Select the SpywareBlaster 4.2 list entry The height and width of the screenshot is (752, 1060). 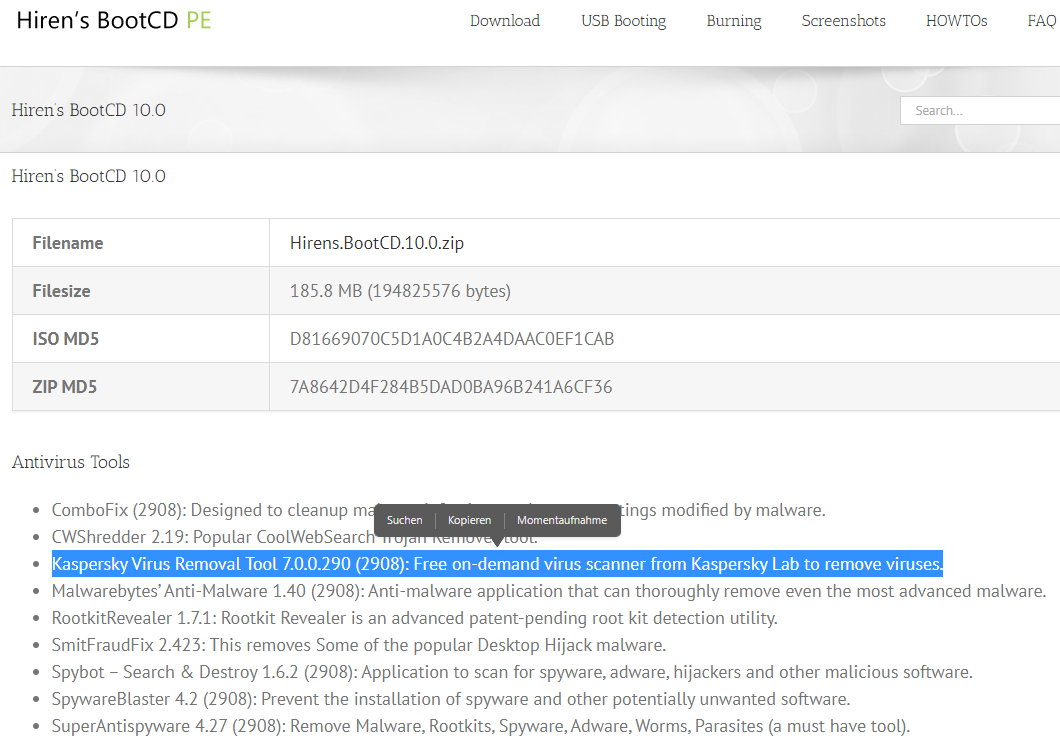[x=451, y=699]
